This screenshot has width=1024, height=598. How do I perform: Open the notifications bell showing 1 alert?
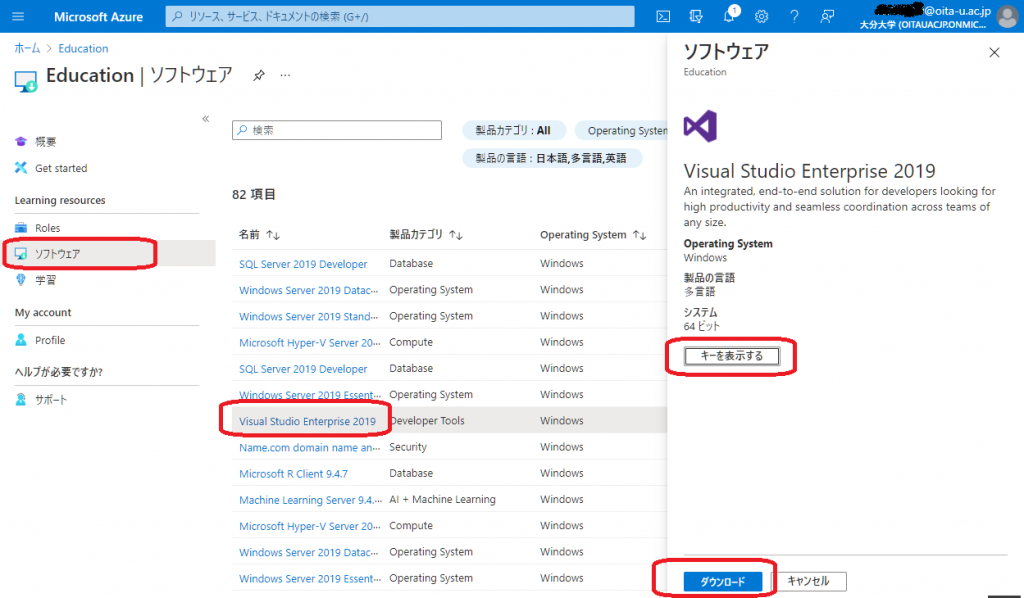point(728,16)
